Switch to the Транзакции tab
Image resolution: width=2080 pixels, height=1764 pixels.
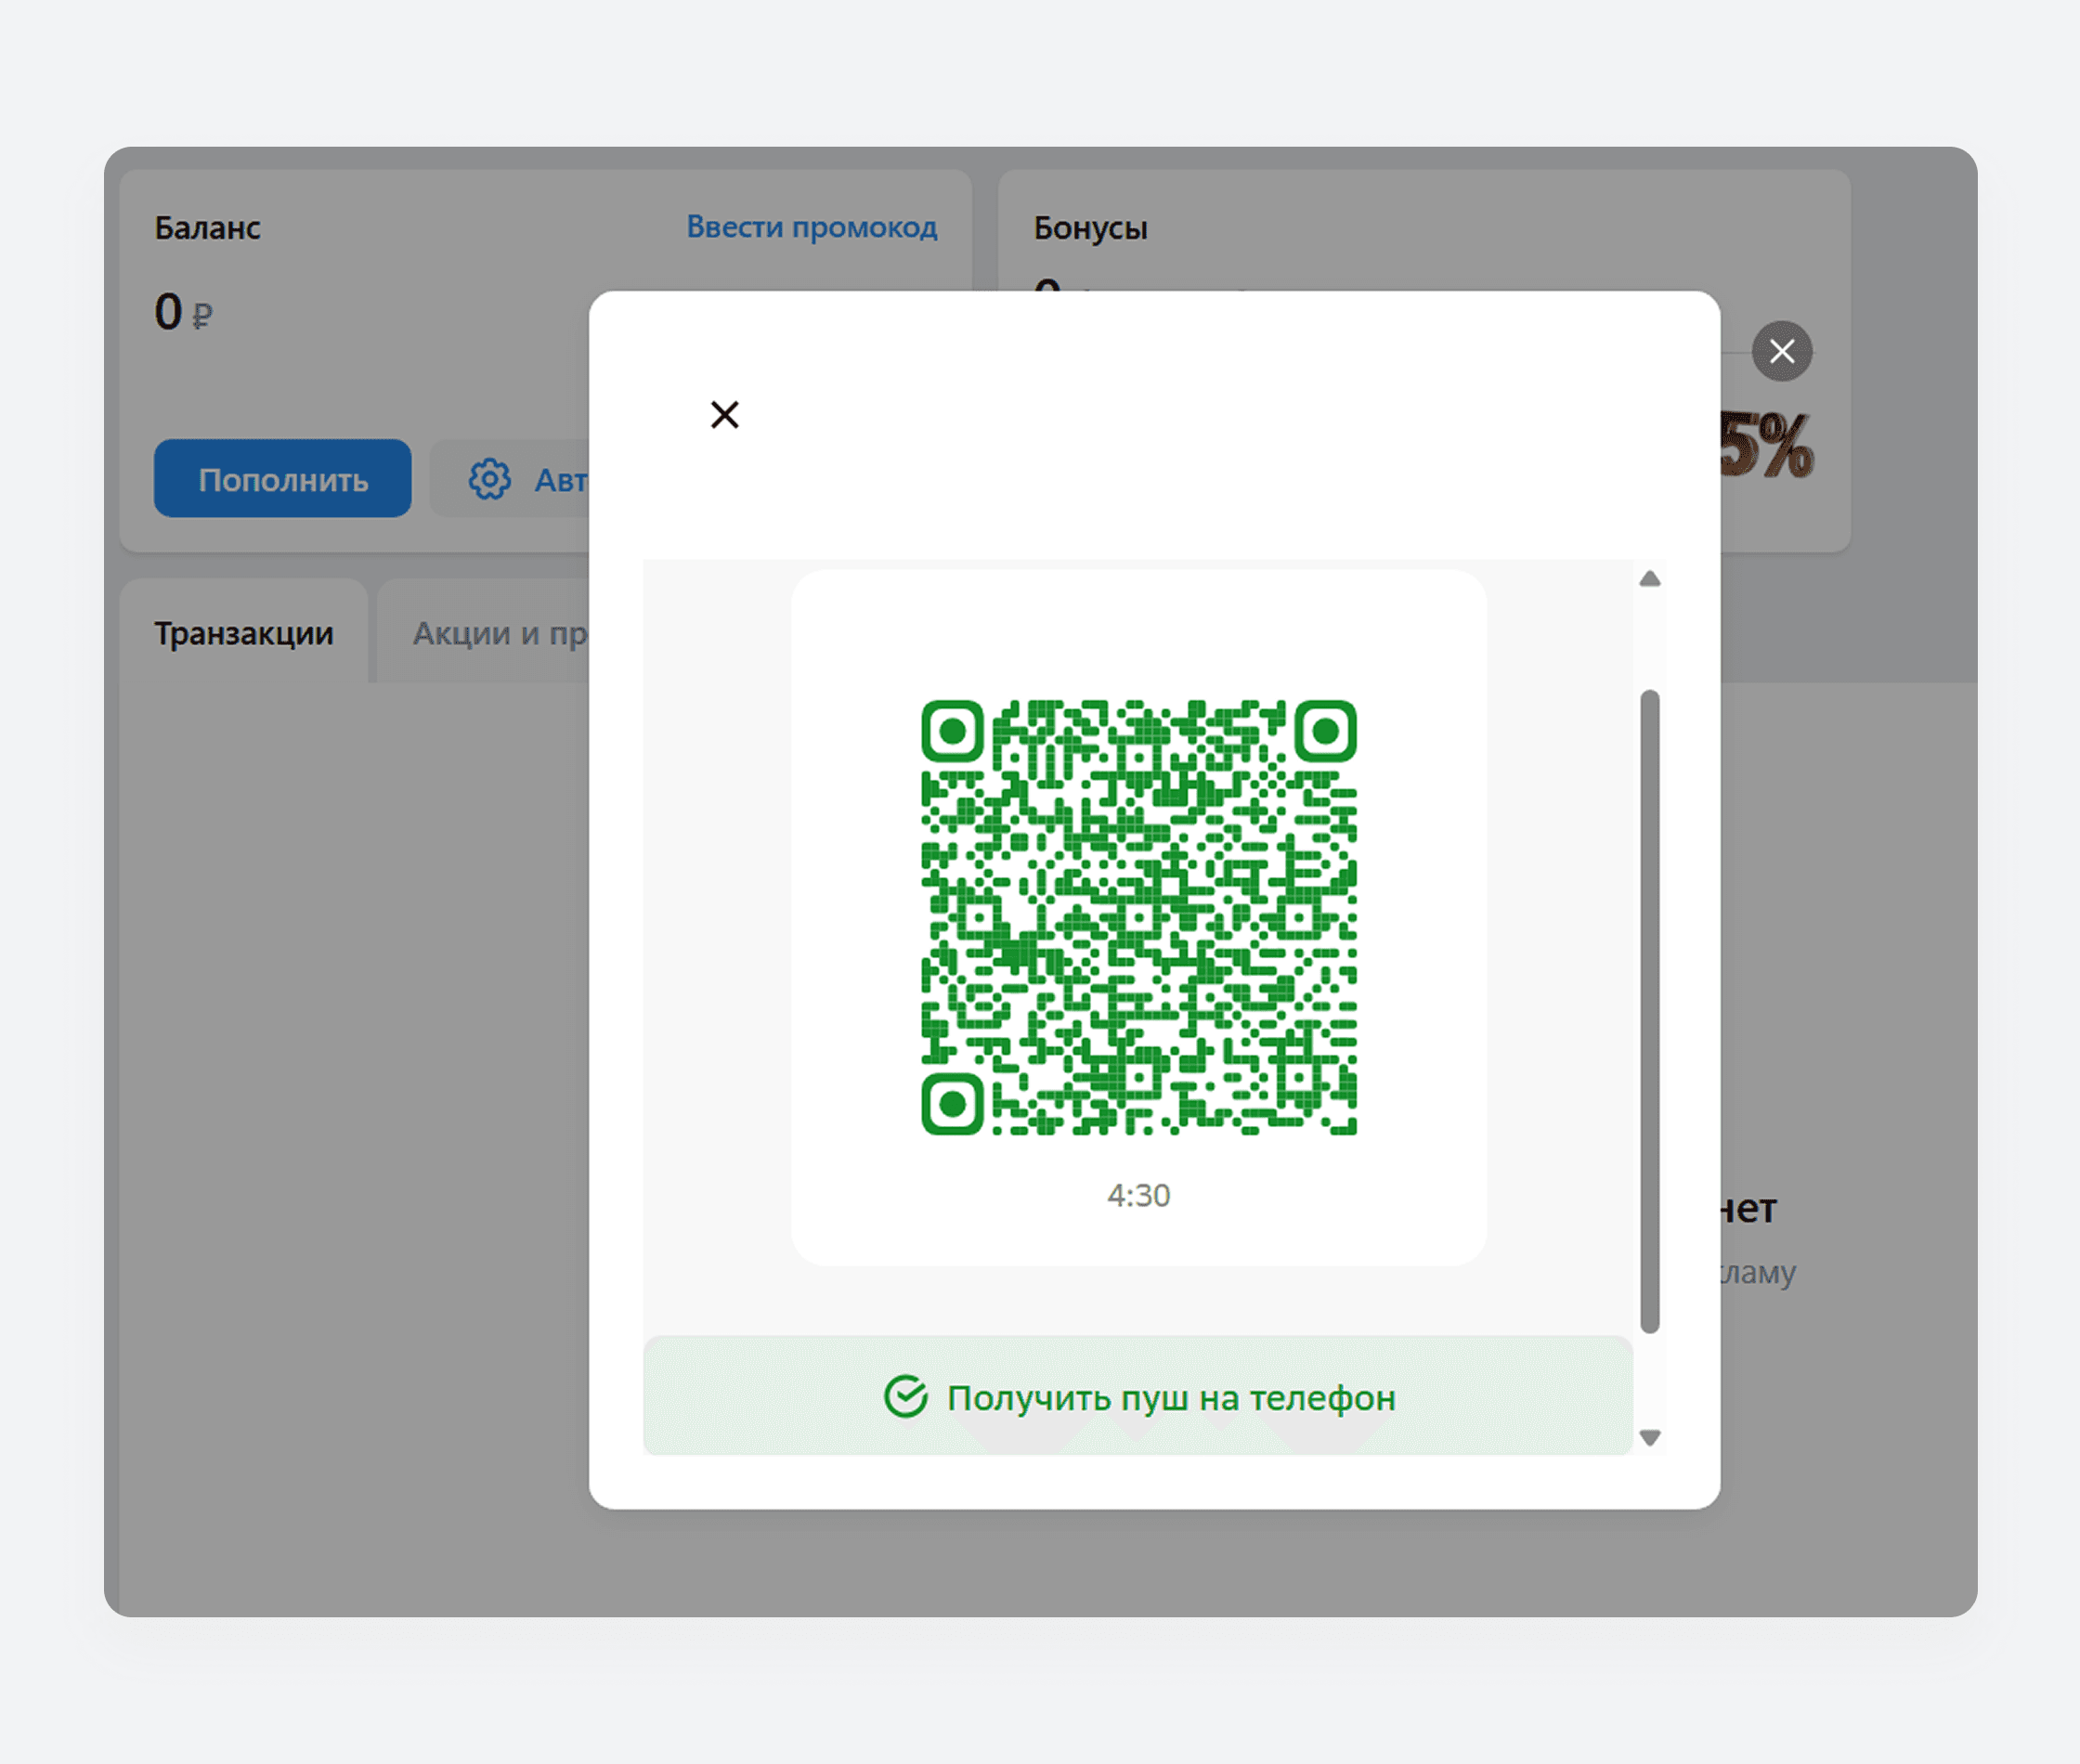pyautogui.click(x=244, y=633)
